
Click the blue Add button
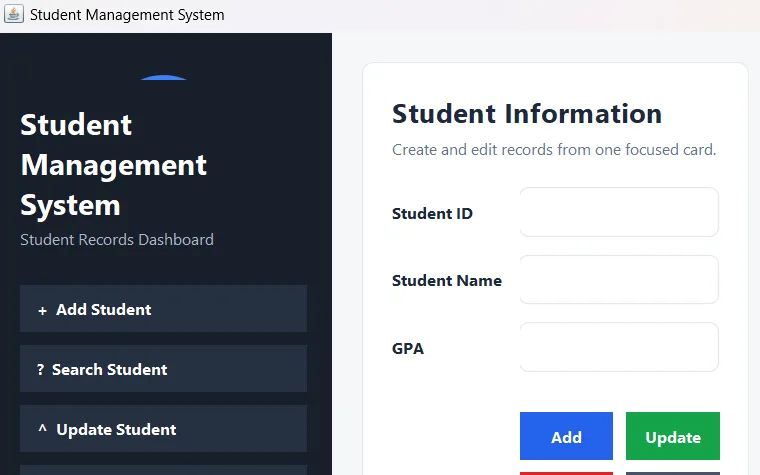pos(566,436)
